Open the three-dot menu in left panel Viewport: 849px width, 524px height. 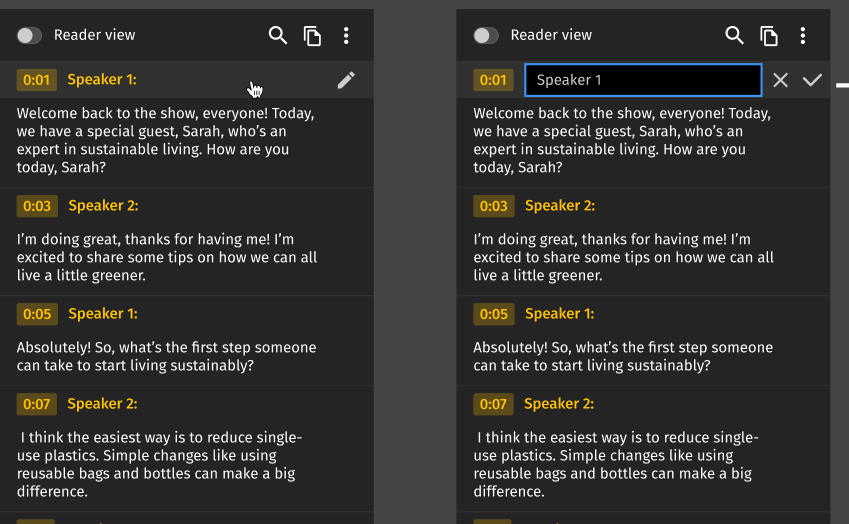click(x=346, y=36)
